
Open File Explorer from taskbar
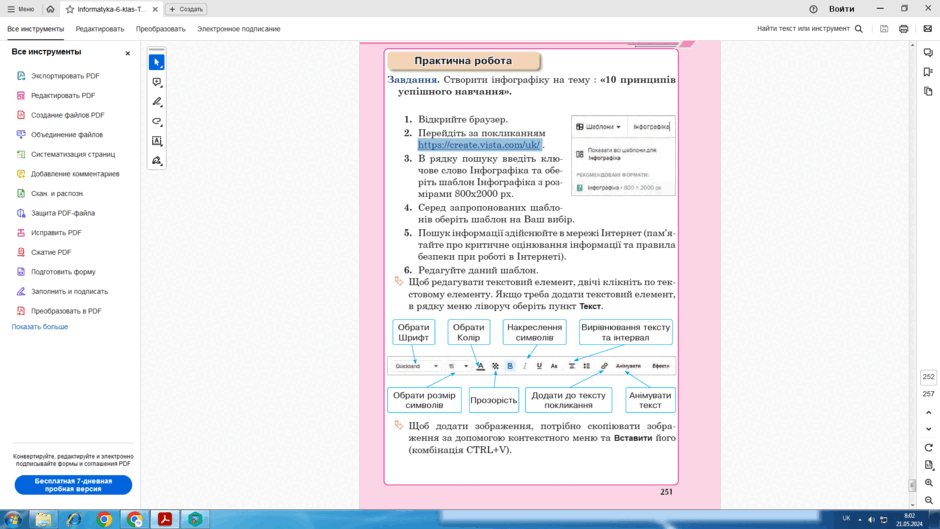[43, 519]
